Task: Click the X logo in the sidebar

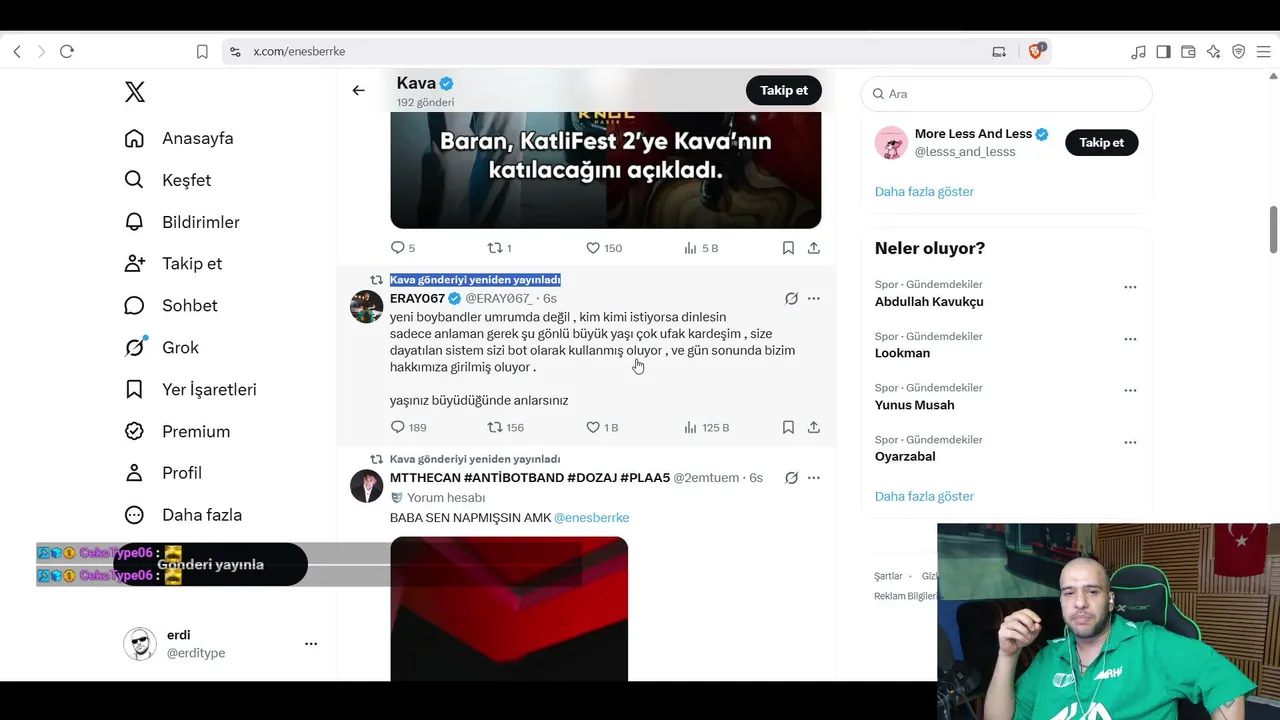Action: pos(135,92)
